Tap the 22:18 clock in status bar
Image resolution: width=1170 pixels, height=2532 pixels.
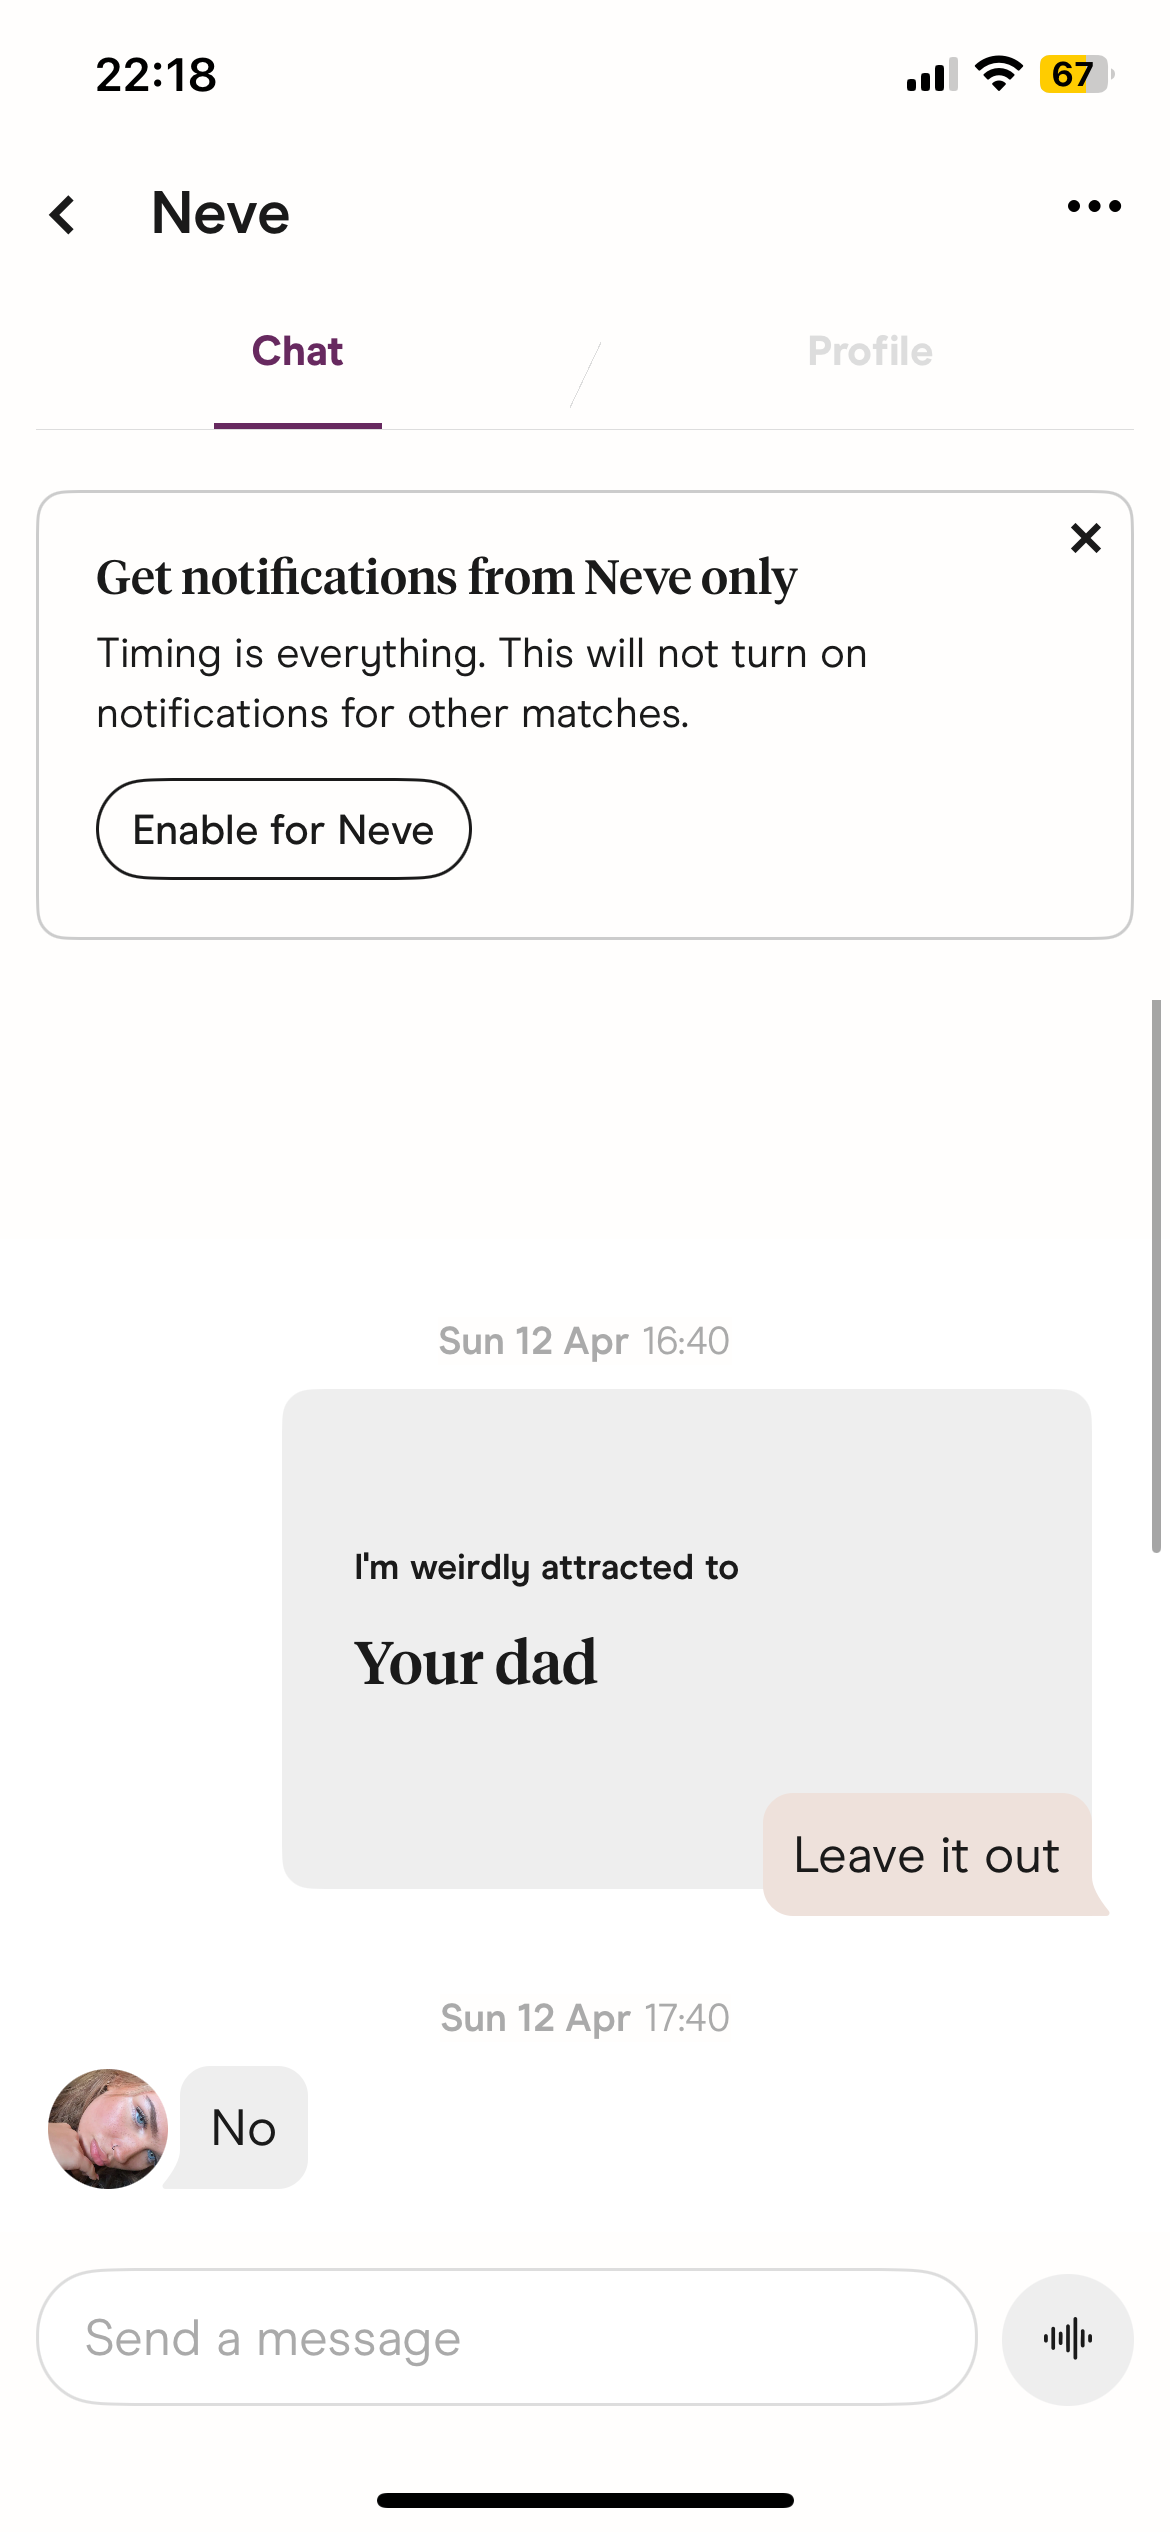(x=156, y=75)
